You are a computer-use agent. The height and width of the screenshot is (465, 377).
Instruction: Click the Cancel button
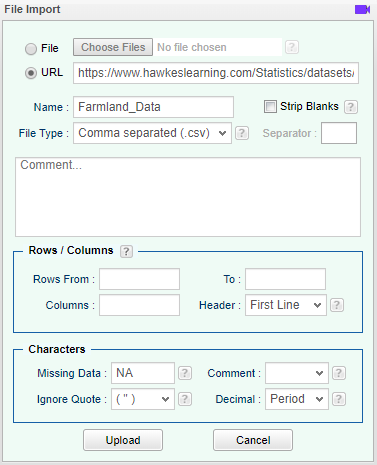(x=253, y=440)
